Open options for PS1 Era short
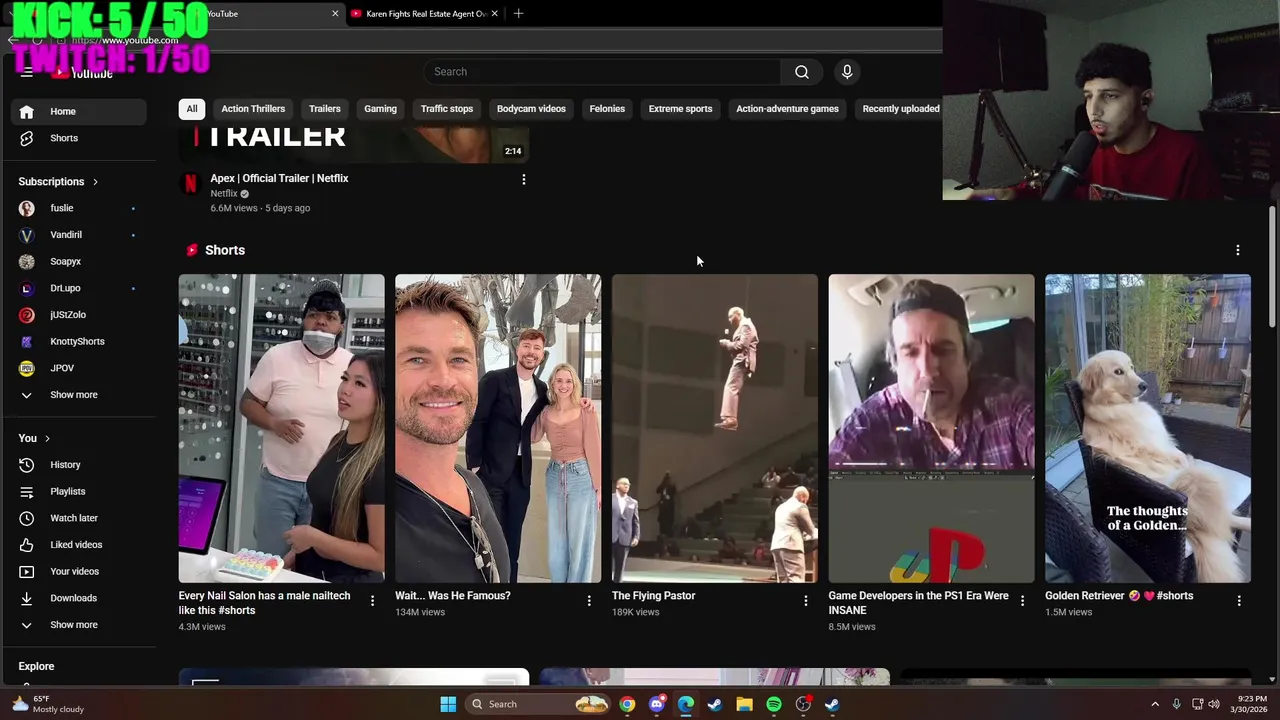 tap(1022, 600)
